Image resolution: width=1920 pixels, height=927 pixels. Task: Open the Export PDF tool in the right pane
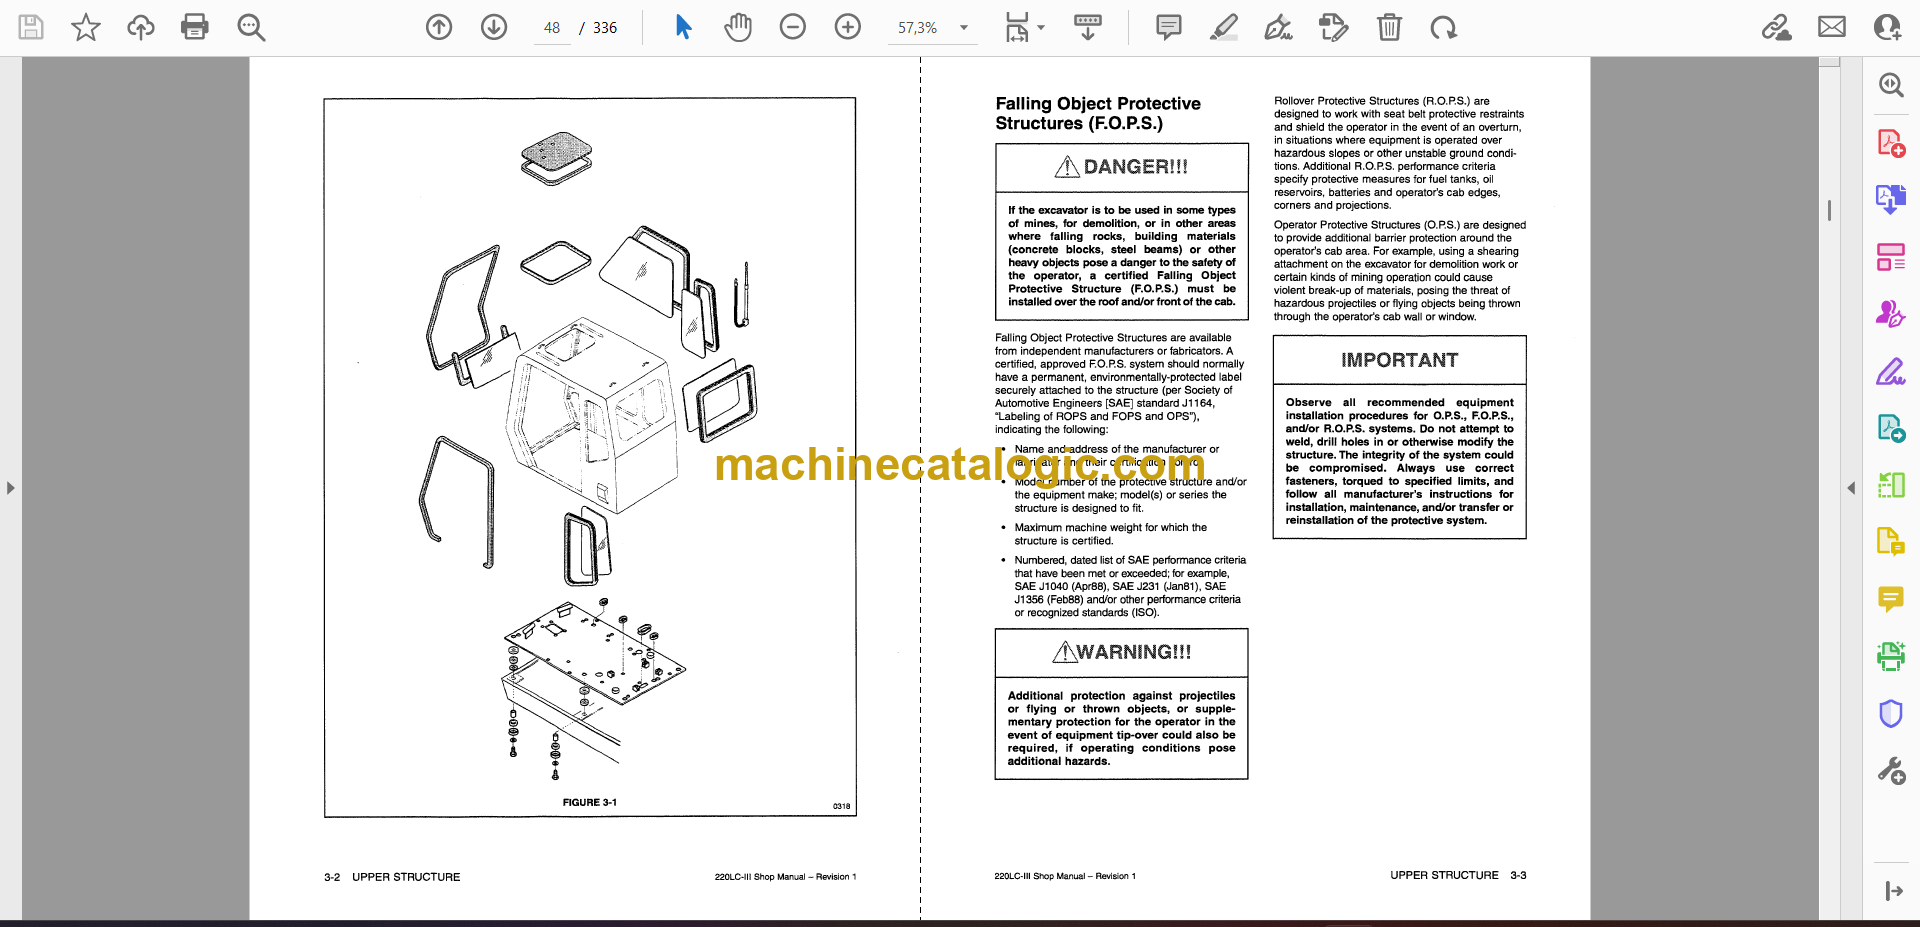pos(1891,199)
